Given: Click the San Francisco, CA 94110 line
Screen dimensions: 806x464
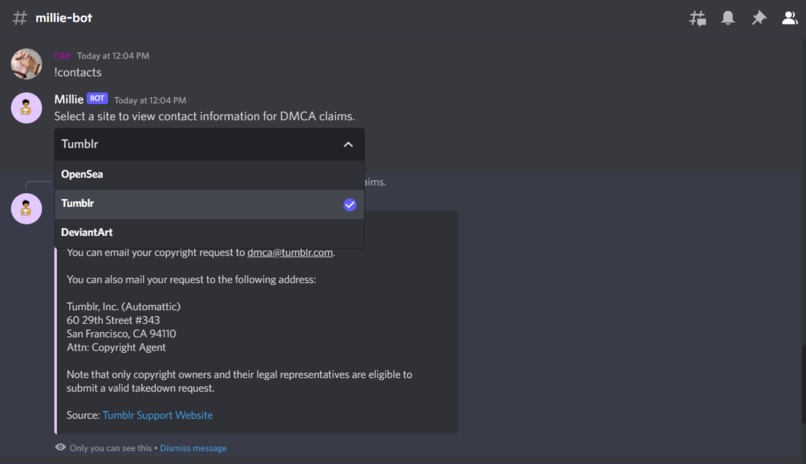Looking at the screenshot, I should tap(121, 334).
